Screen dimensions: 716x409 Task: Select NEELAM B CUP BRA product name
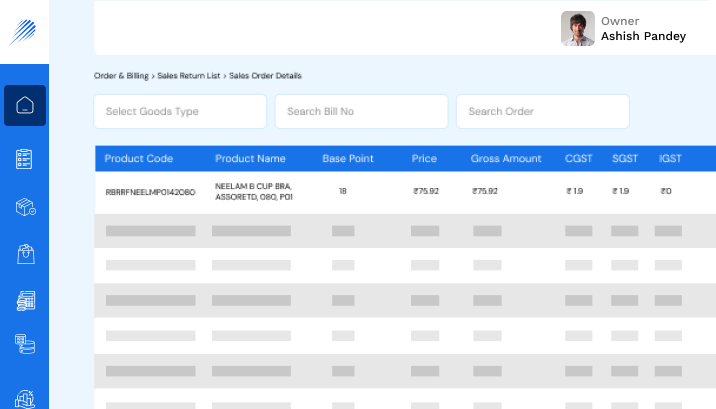[253, 191]
